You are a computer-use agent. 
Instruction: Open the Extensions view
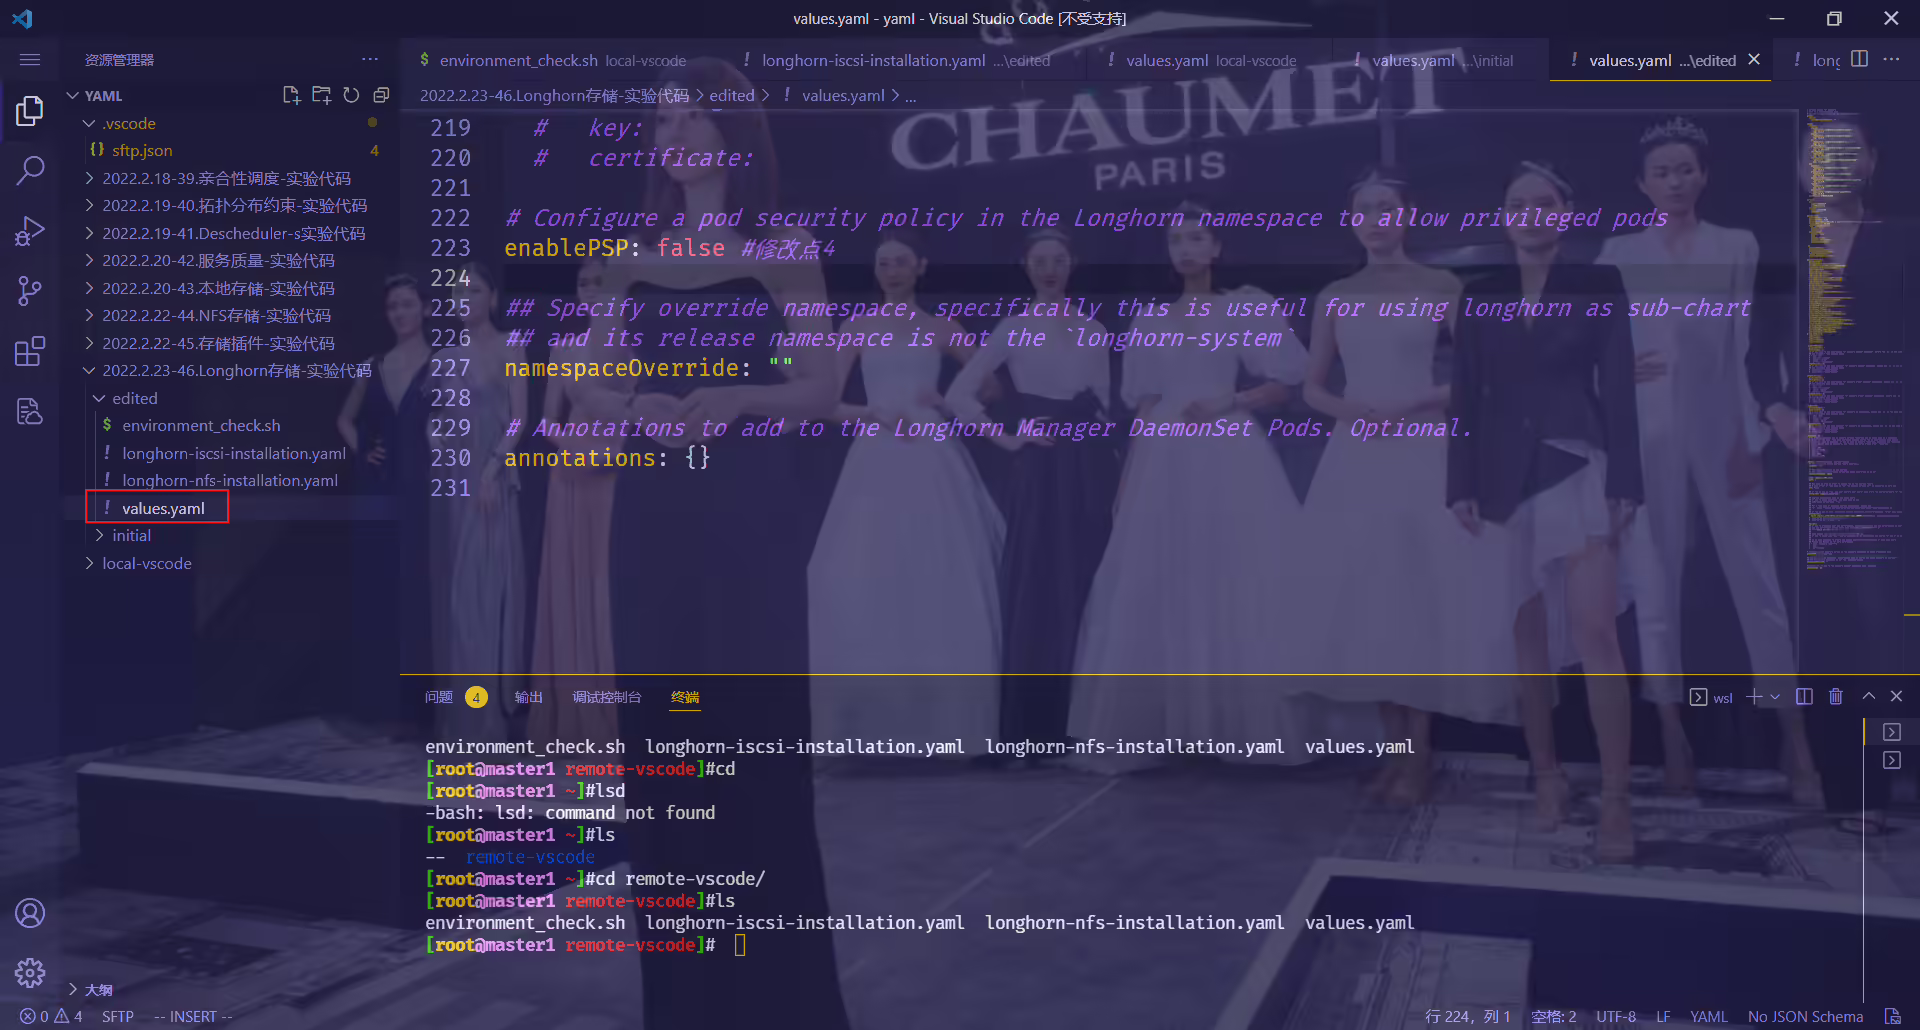[x=30, y=351]
